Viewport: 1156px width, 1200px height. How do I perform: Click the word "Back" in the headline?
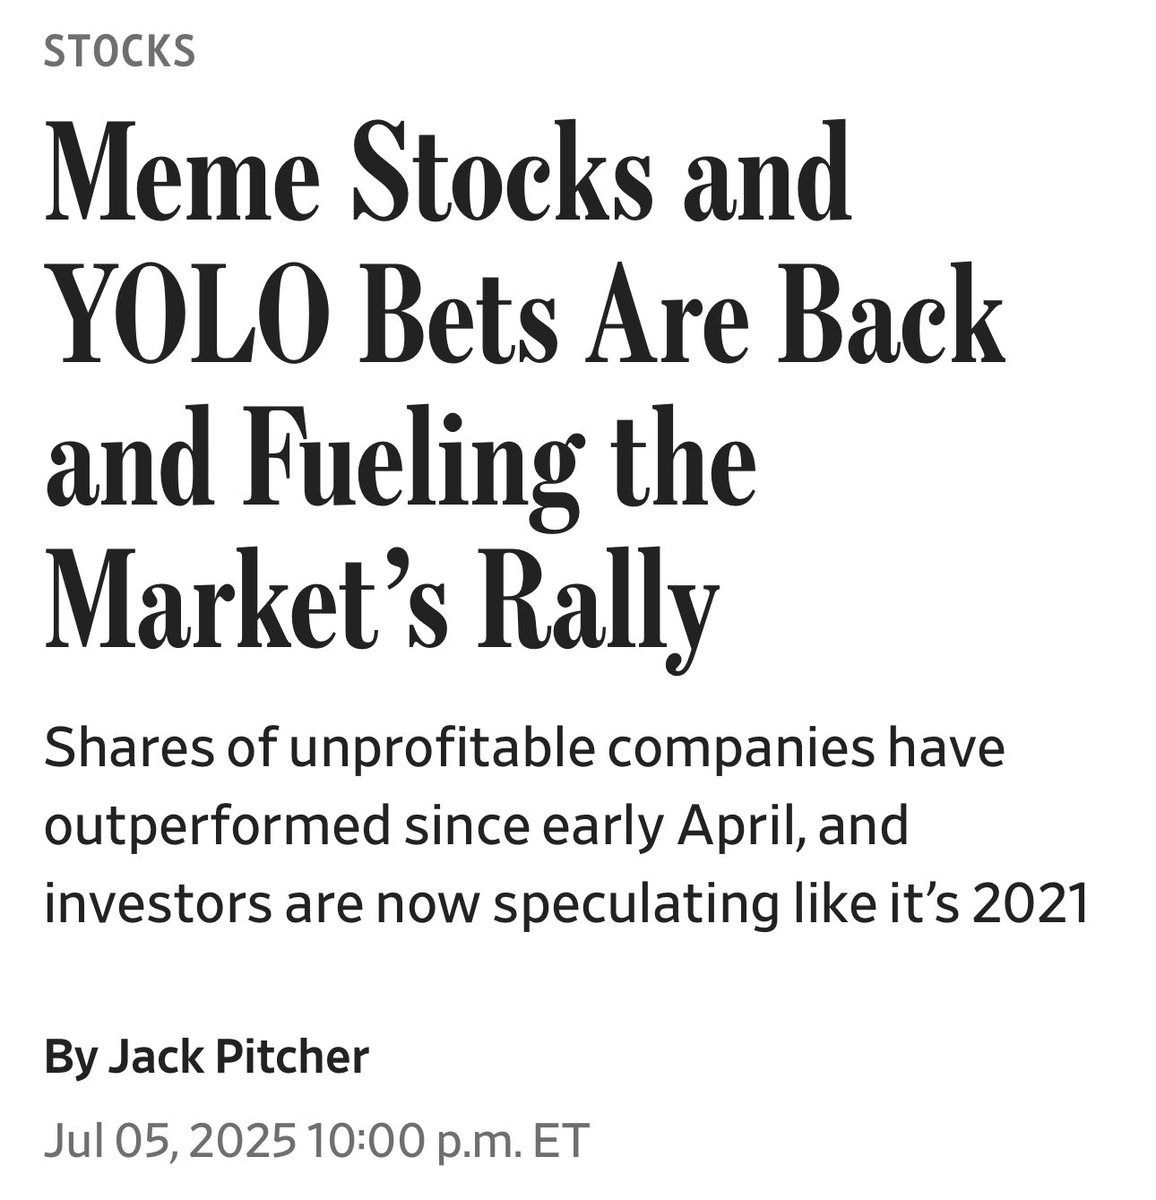tap(876, 319)
